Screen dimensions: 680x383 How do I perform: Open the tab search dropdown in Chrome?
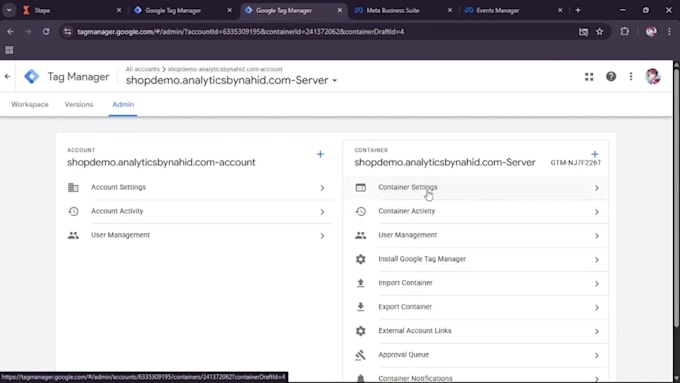click(x=9, y=10)
